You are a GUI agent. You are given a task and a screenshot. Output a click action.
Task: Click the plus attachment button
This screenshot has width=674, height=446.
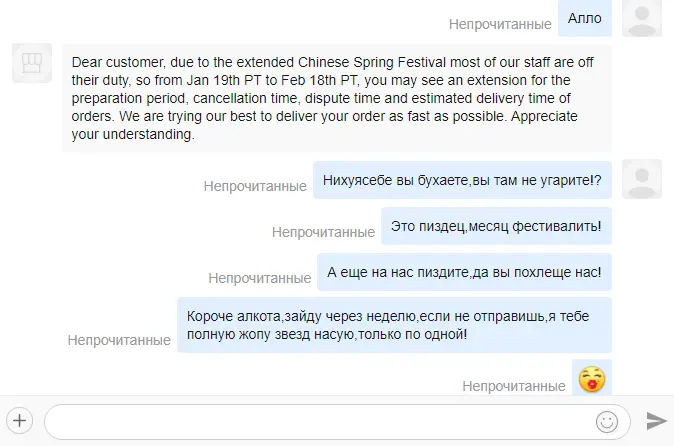pyautogui.click(x=20, y=421)
